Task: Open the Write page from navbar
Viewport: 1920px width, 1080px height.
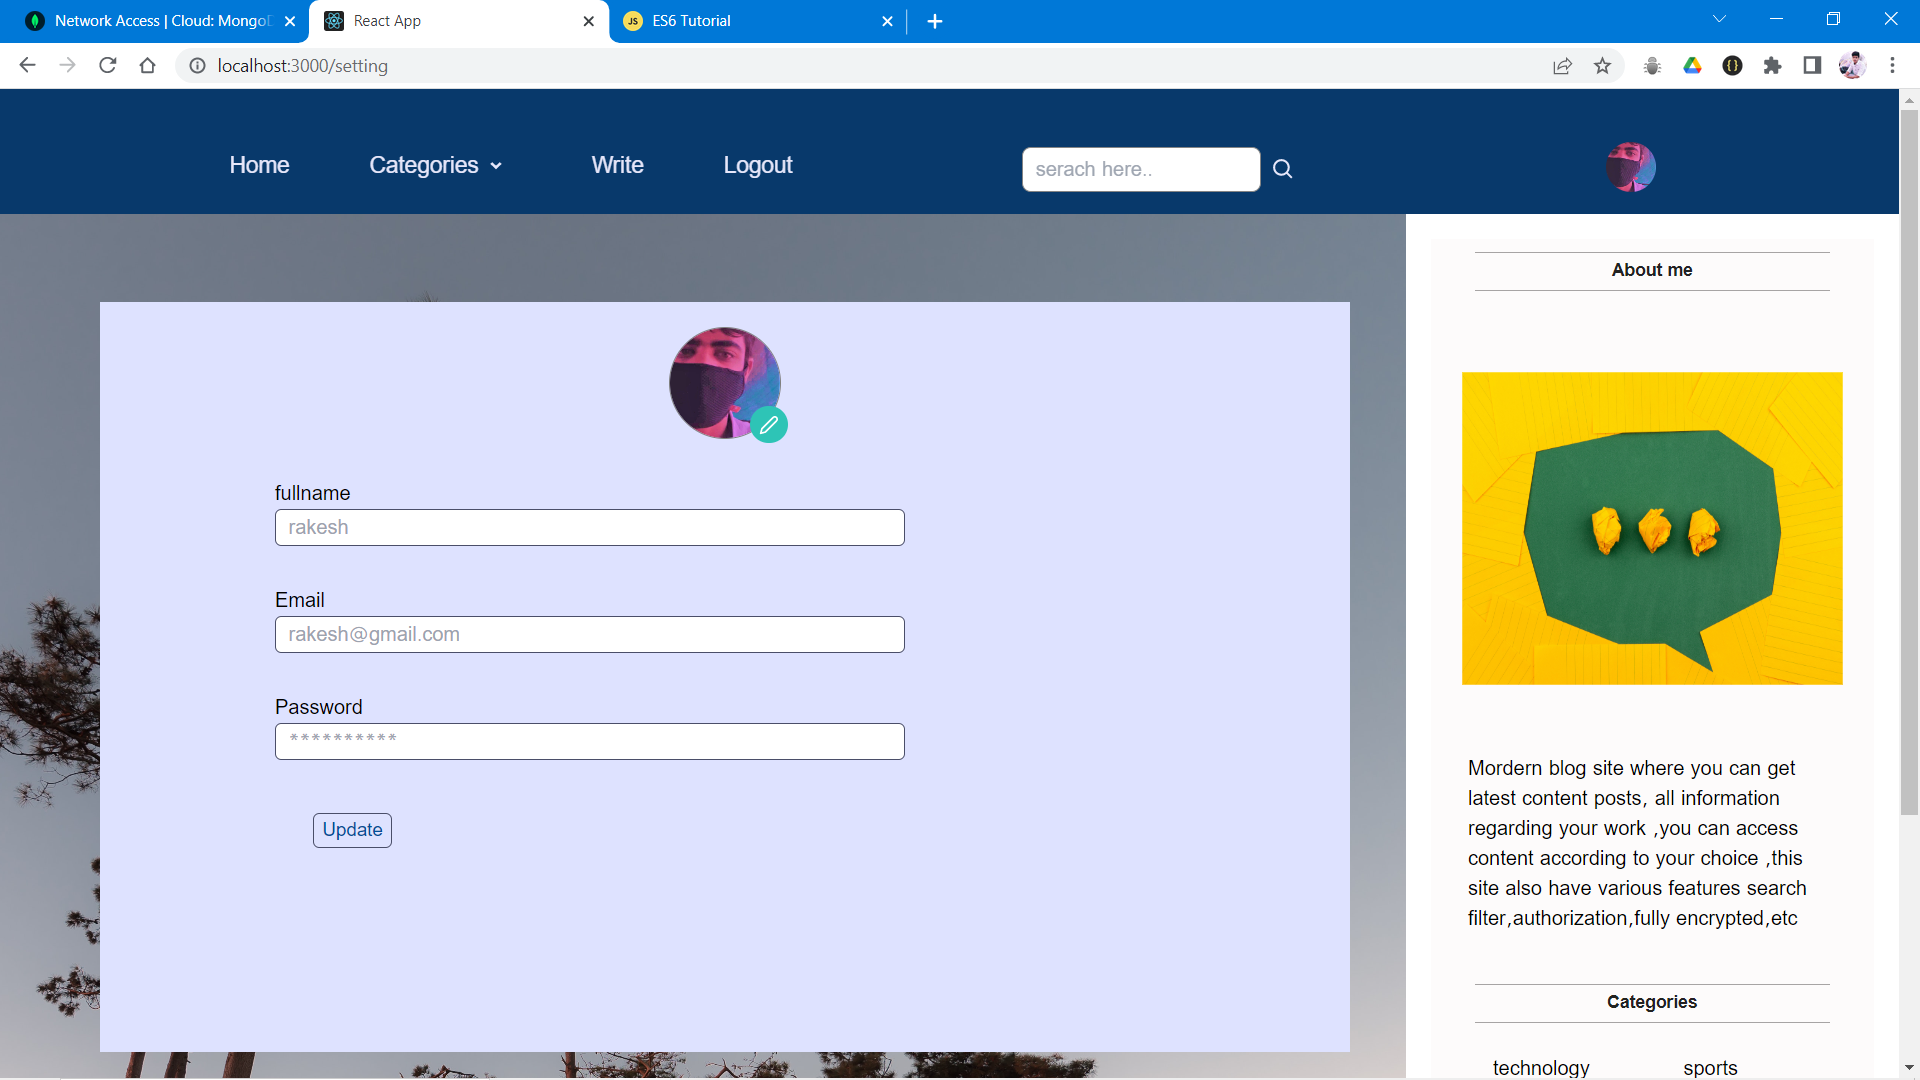Action: (x=617, y=166)
